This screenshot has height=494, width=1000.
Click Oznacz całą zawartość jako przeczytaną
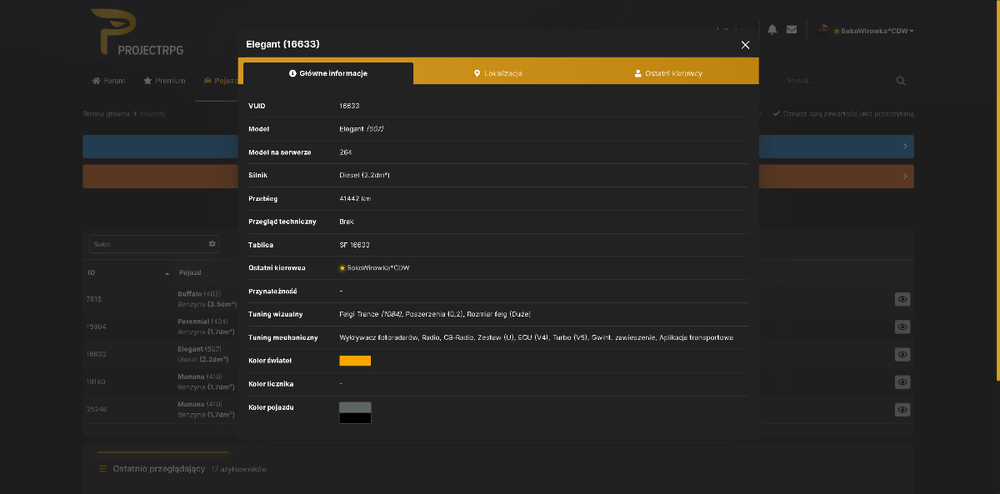point(843,113)
